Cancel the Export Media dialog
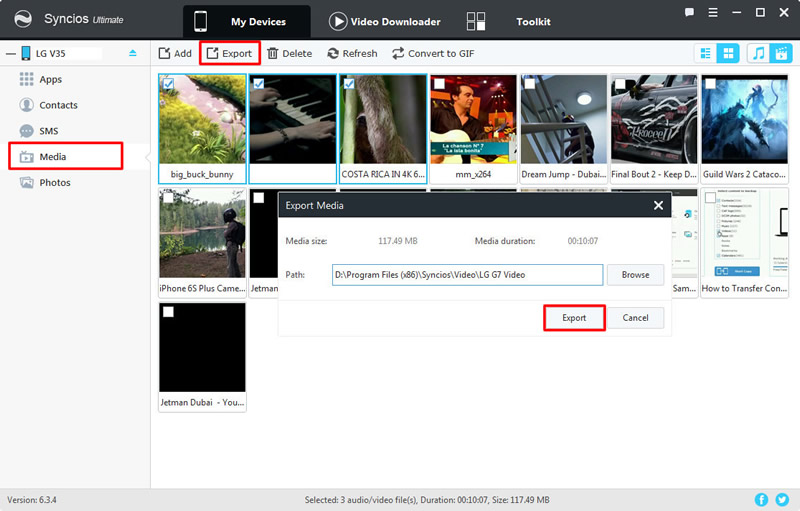The width and height of the screenshot is (800, 511). (635, 318)
